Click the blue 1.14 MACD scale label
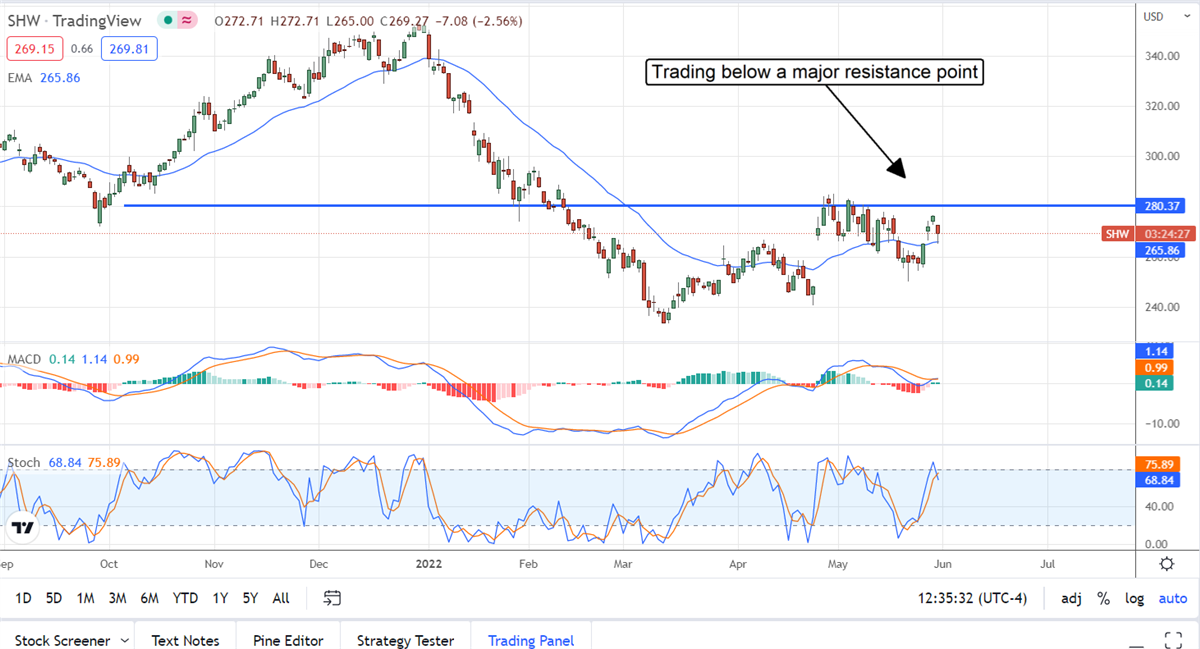Image resolution: width=1200 pixels, height=649 pixels. [1156, 351]
